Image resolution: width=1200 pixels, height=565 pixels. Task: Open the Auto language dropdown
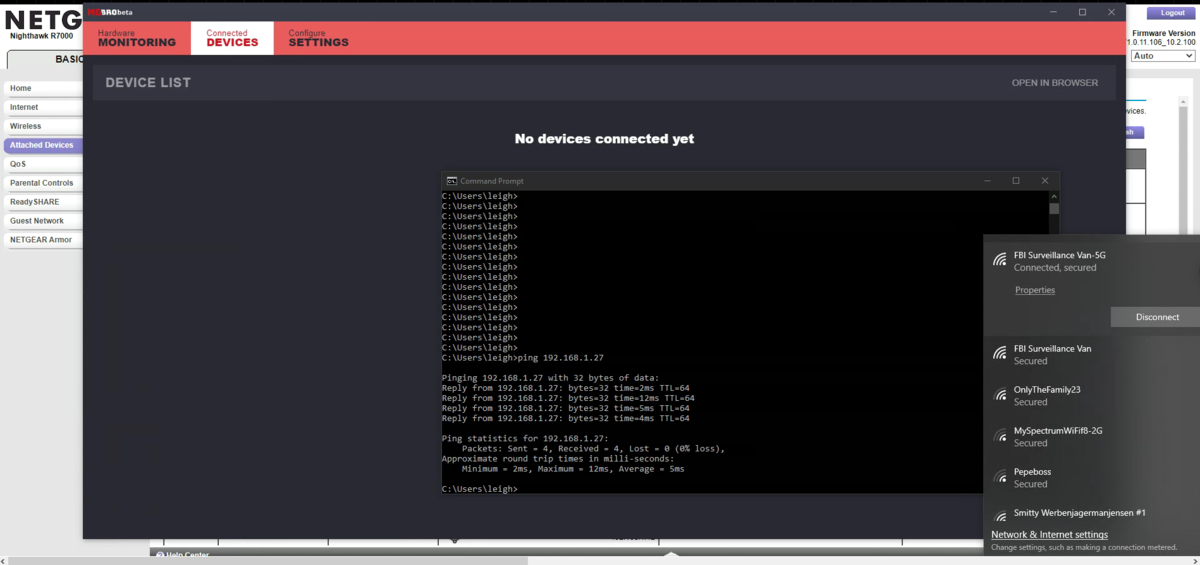[x=1162, y=56]
